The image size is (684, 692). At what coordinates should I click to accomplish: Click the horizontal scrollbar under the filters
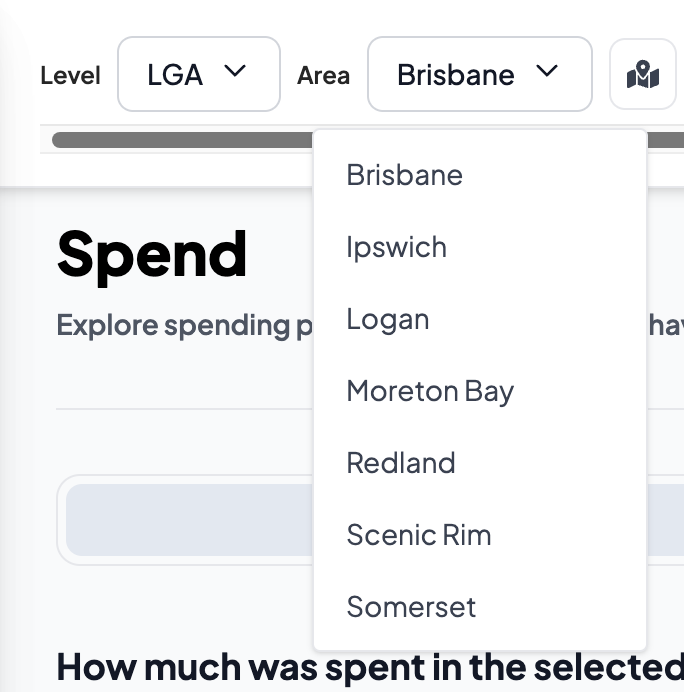(180, 140)
